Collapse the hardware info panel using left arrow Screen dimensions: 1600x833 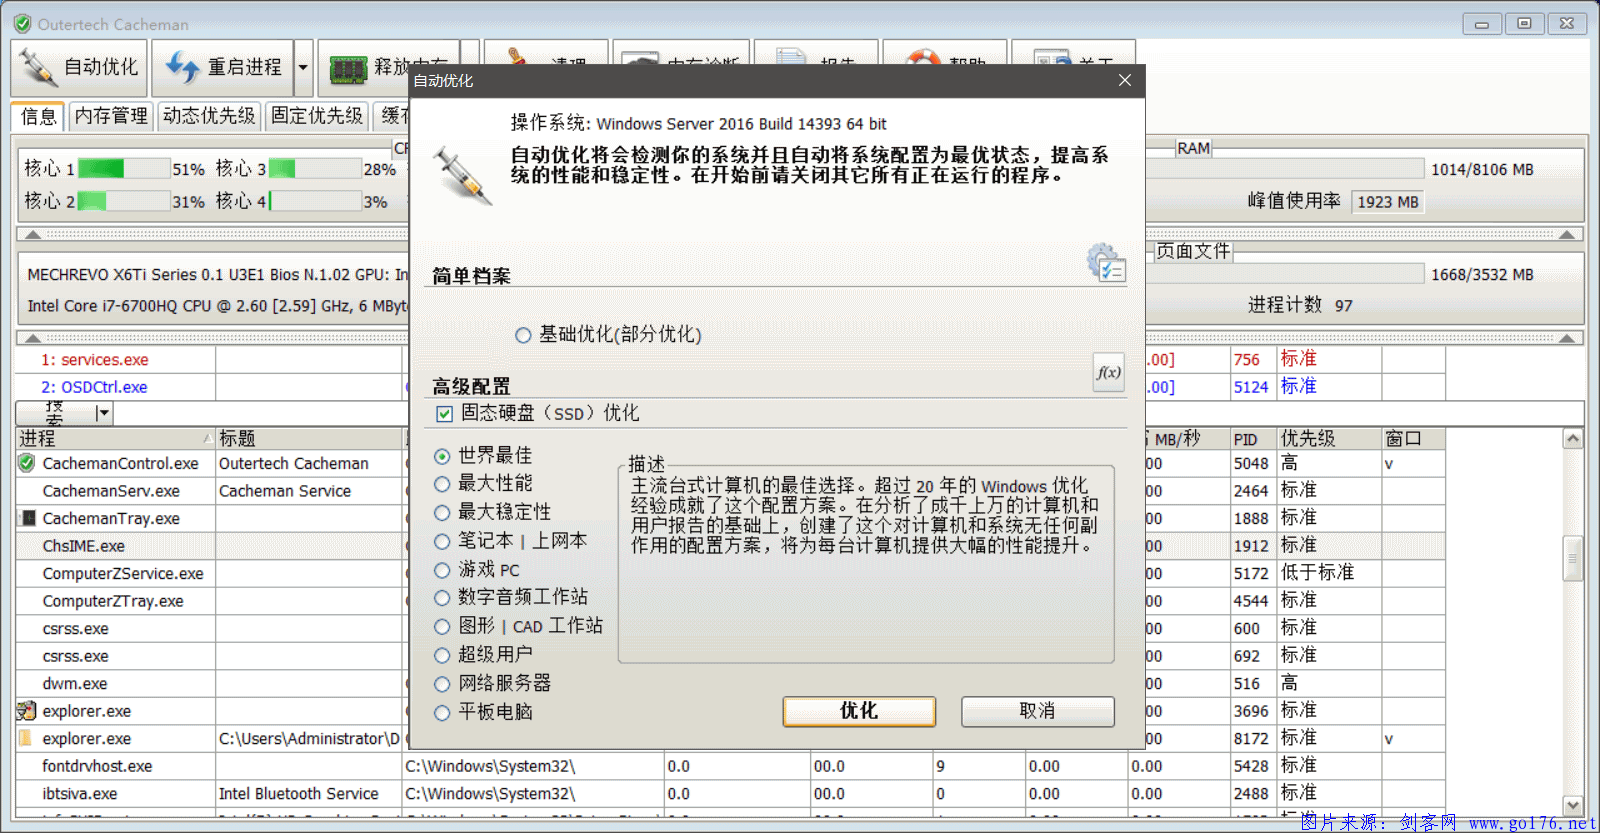[33, 338]
